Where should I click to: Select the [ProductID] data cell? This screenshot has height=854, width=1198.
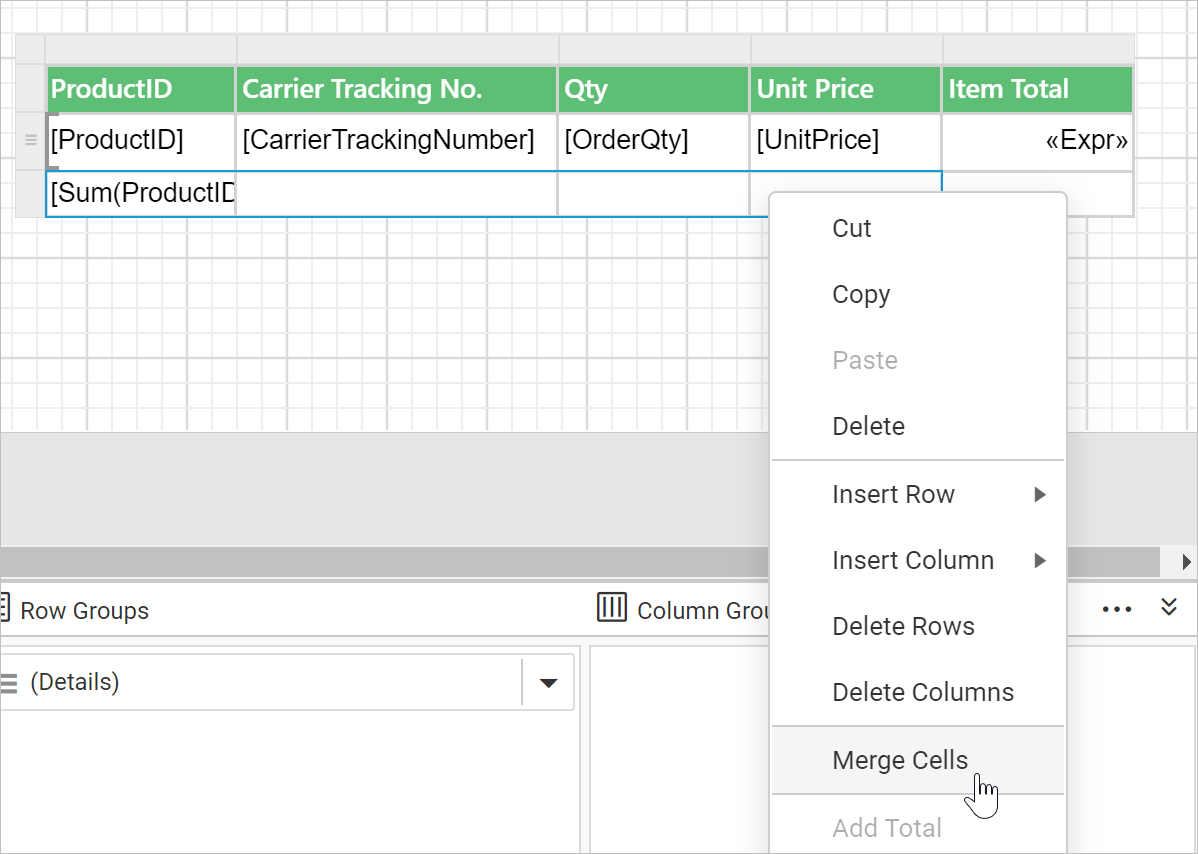[x=141, y=141]
